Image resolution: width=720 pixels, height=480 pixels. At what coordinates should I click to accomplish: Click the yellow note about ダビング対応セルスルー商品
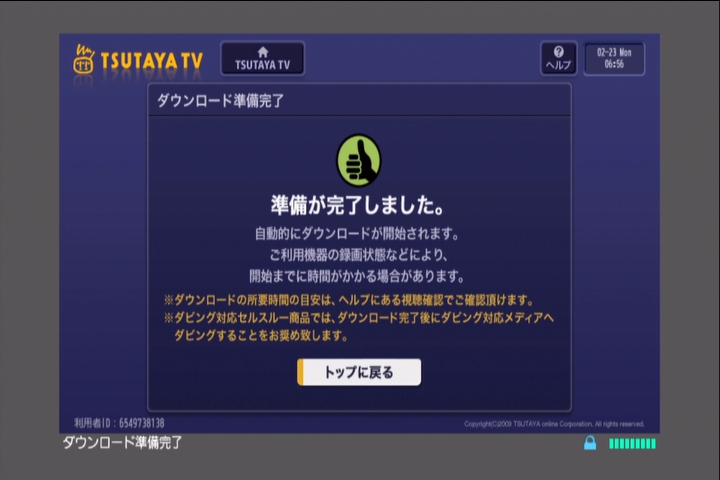pos(359,318)
